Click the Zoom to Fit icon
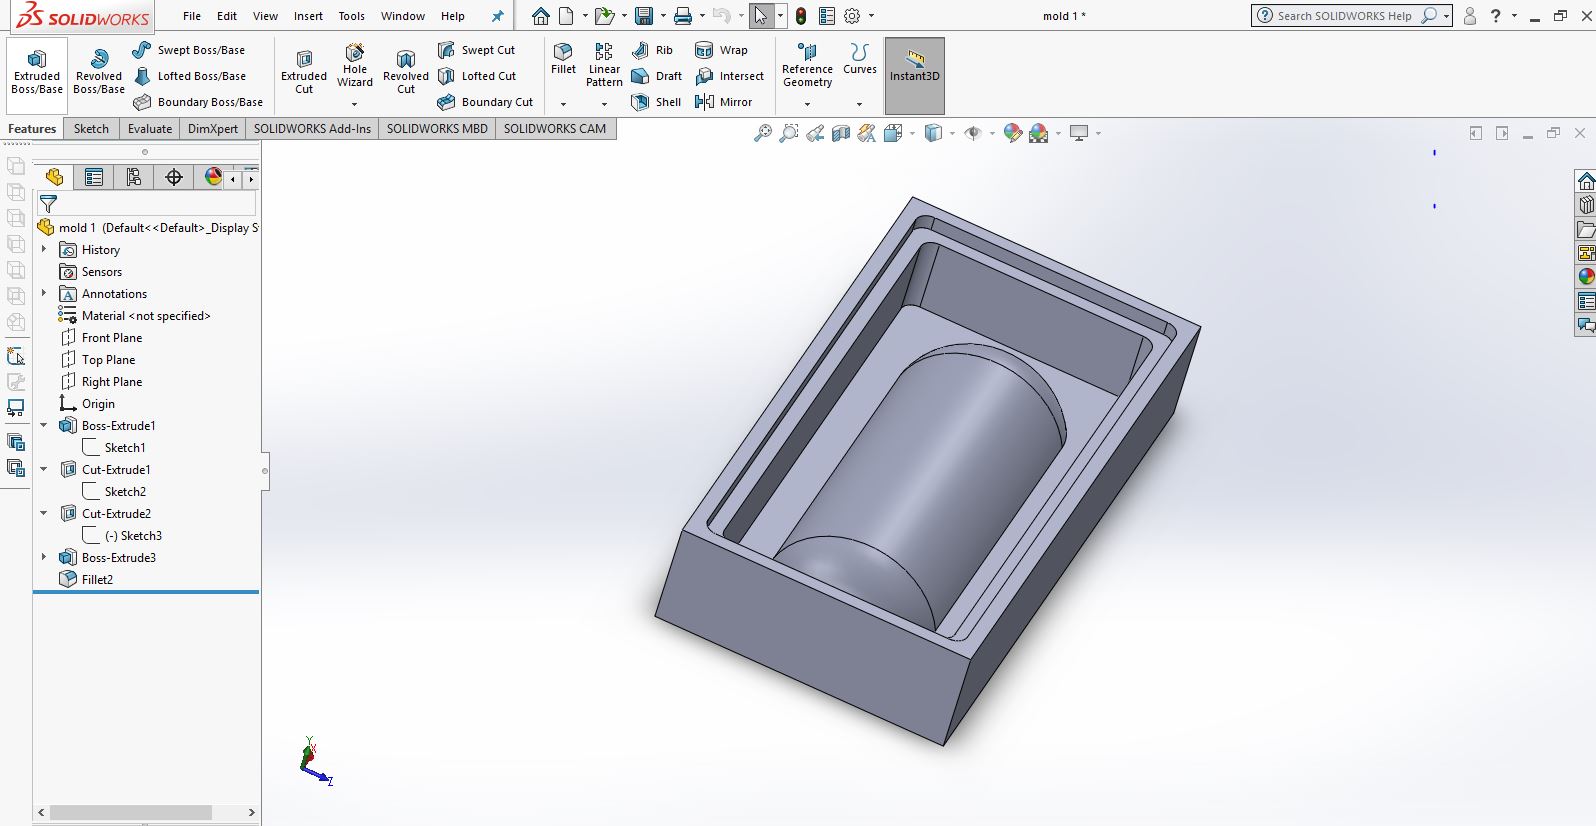The image size is (1596, 826). coord(763,133)
